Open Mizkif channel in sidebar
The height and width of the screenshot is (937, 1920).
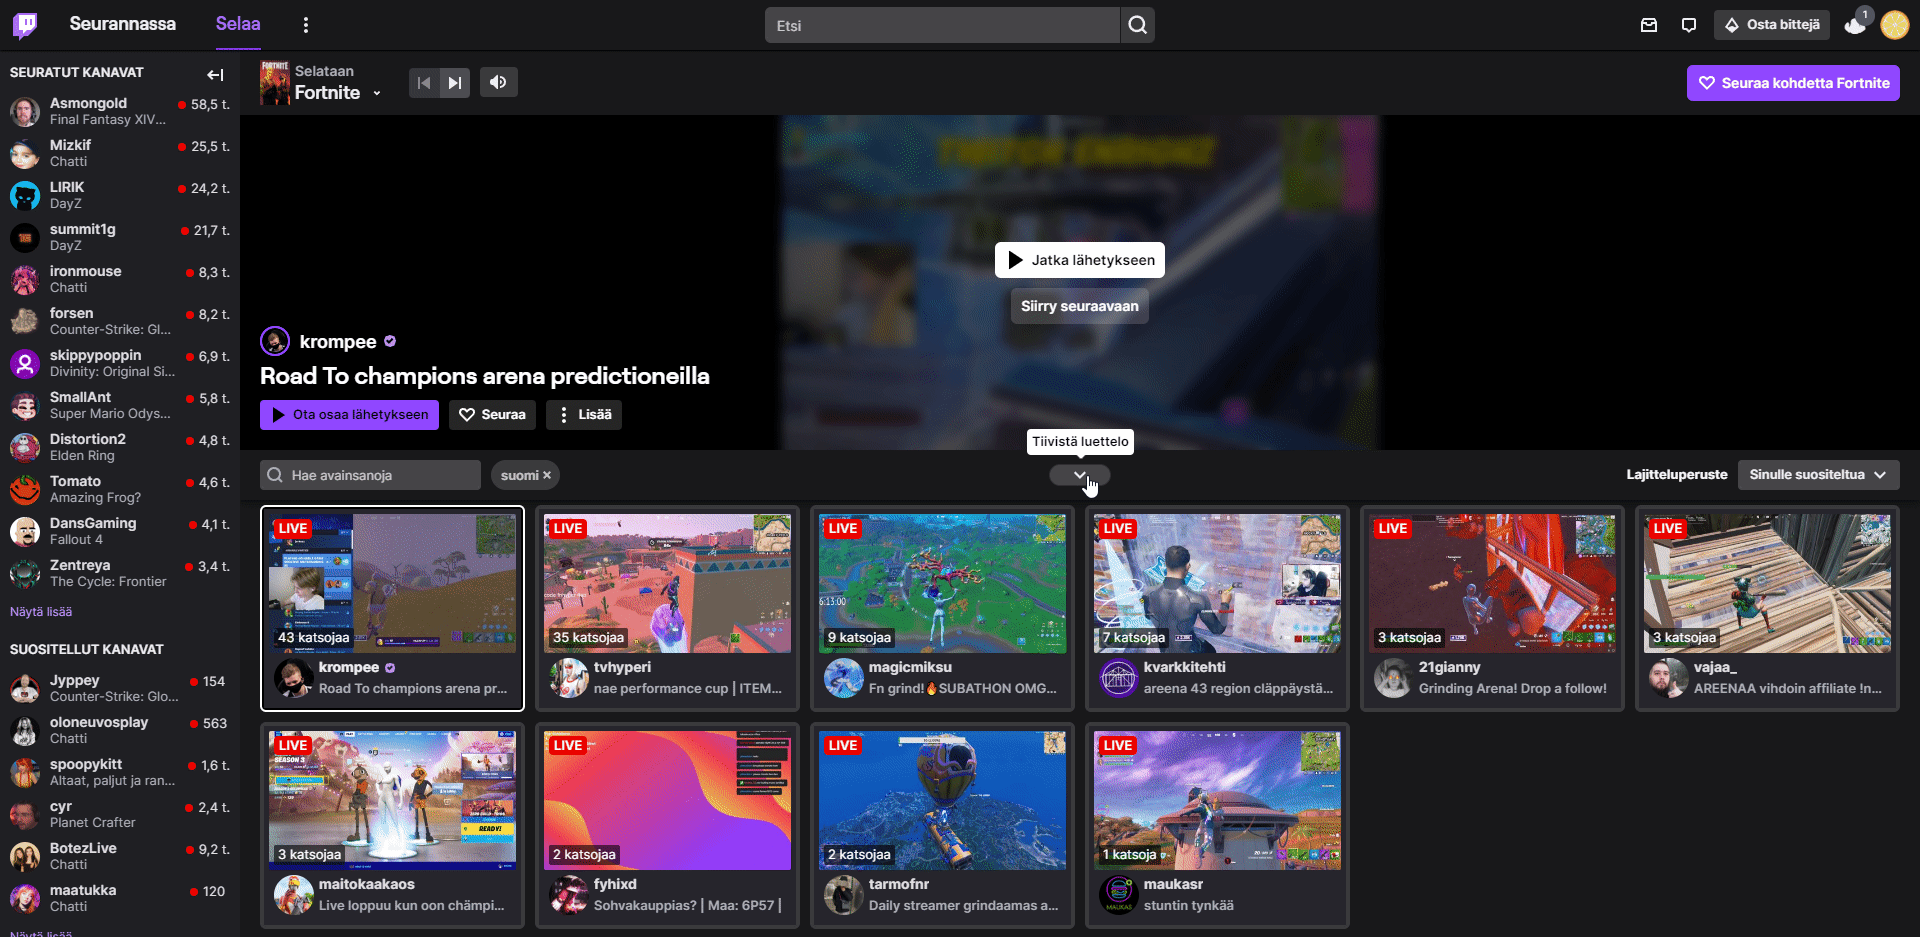120,153
